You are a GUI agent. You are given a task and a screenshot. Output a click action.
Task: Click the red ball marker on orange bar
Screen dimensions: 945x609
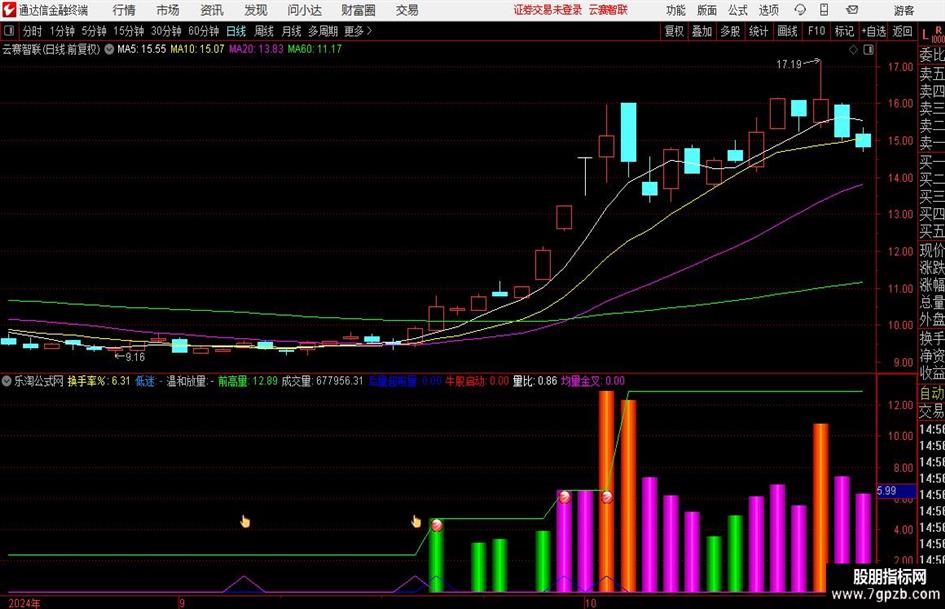(x=607, y=497)
